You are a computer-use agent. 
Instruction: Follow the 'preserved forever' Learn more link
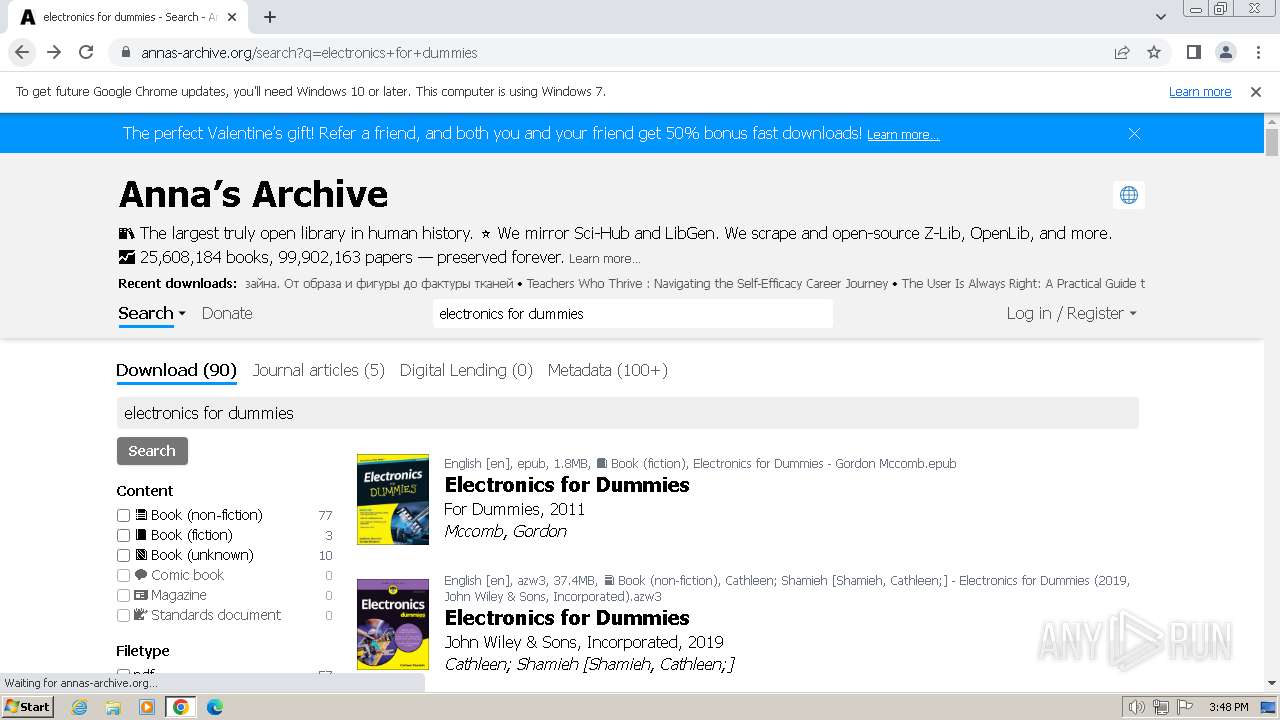click(604, 259)
